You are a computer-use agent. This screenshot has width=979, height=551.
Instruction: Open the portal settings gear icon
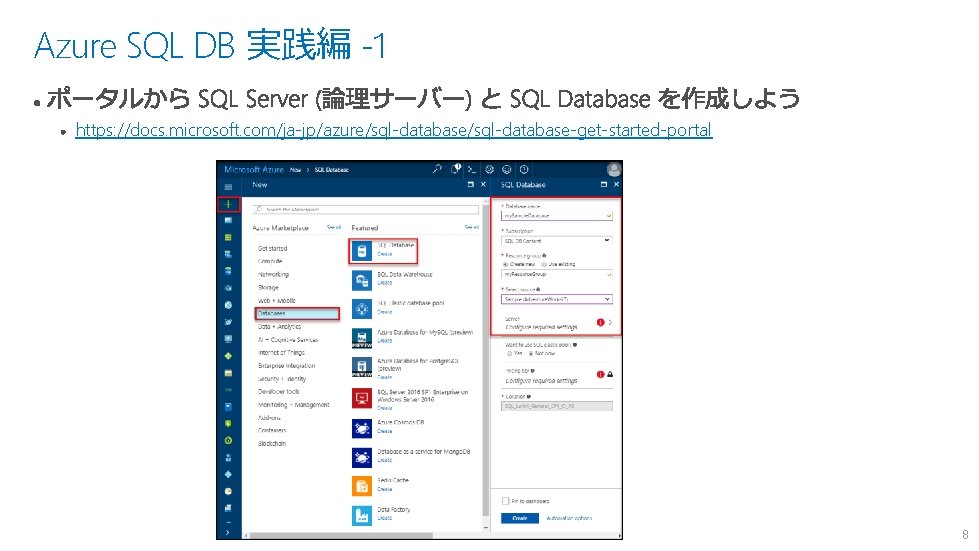490,169
